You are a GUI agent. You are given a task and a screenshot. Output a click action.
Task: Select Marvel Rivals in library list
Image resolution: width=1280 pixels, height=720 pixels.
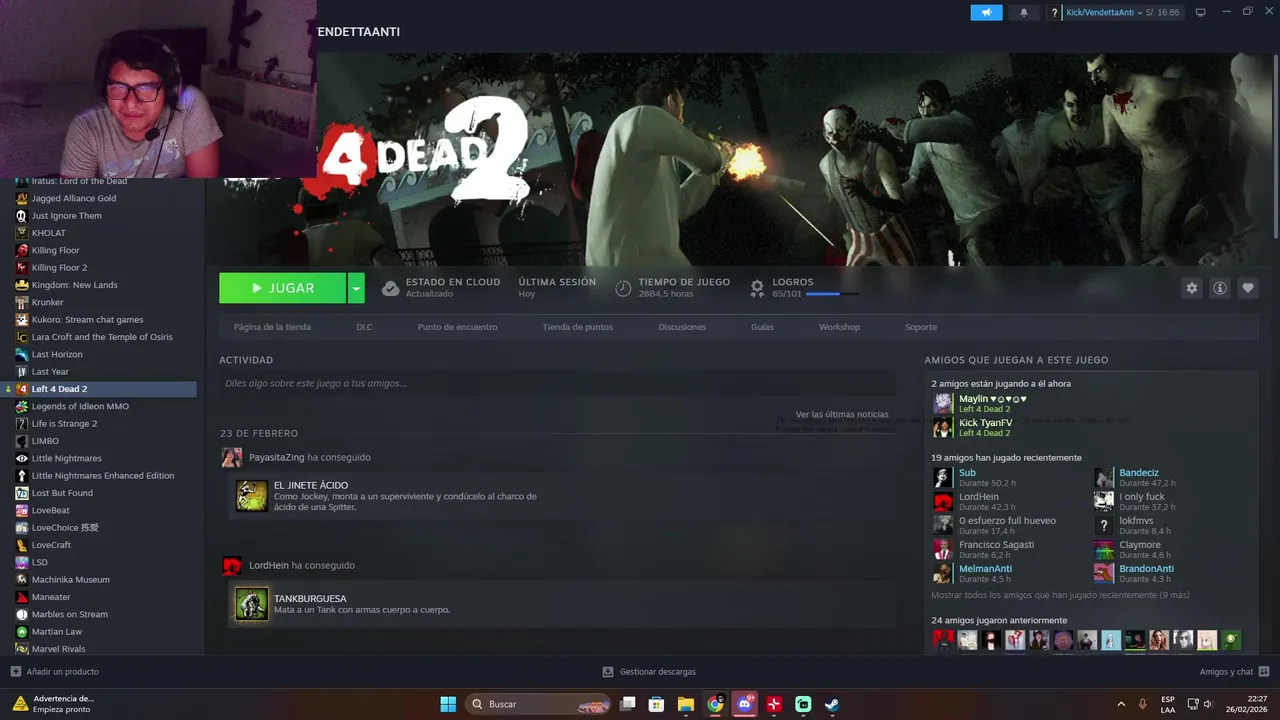[x=58, y=649]
